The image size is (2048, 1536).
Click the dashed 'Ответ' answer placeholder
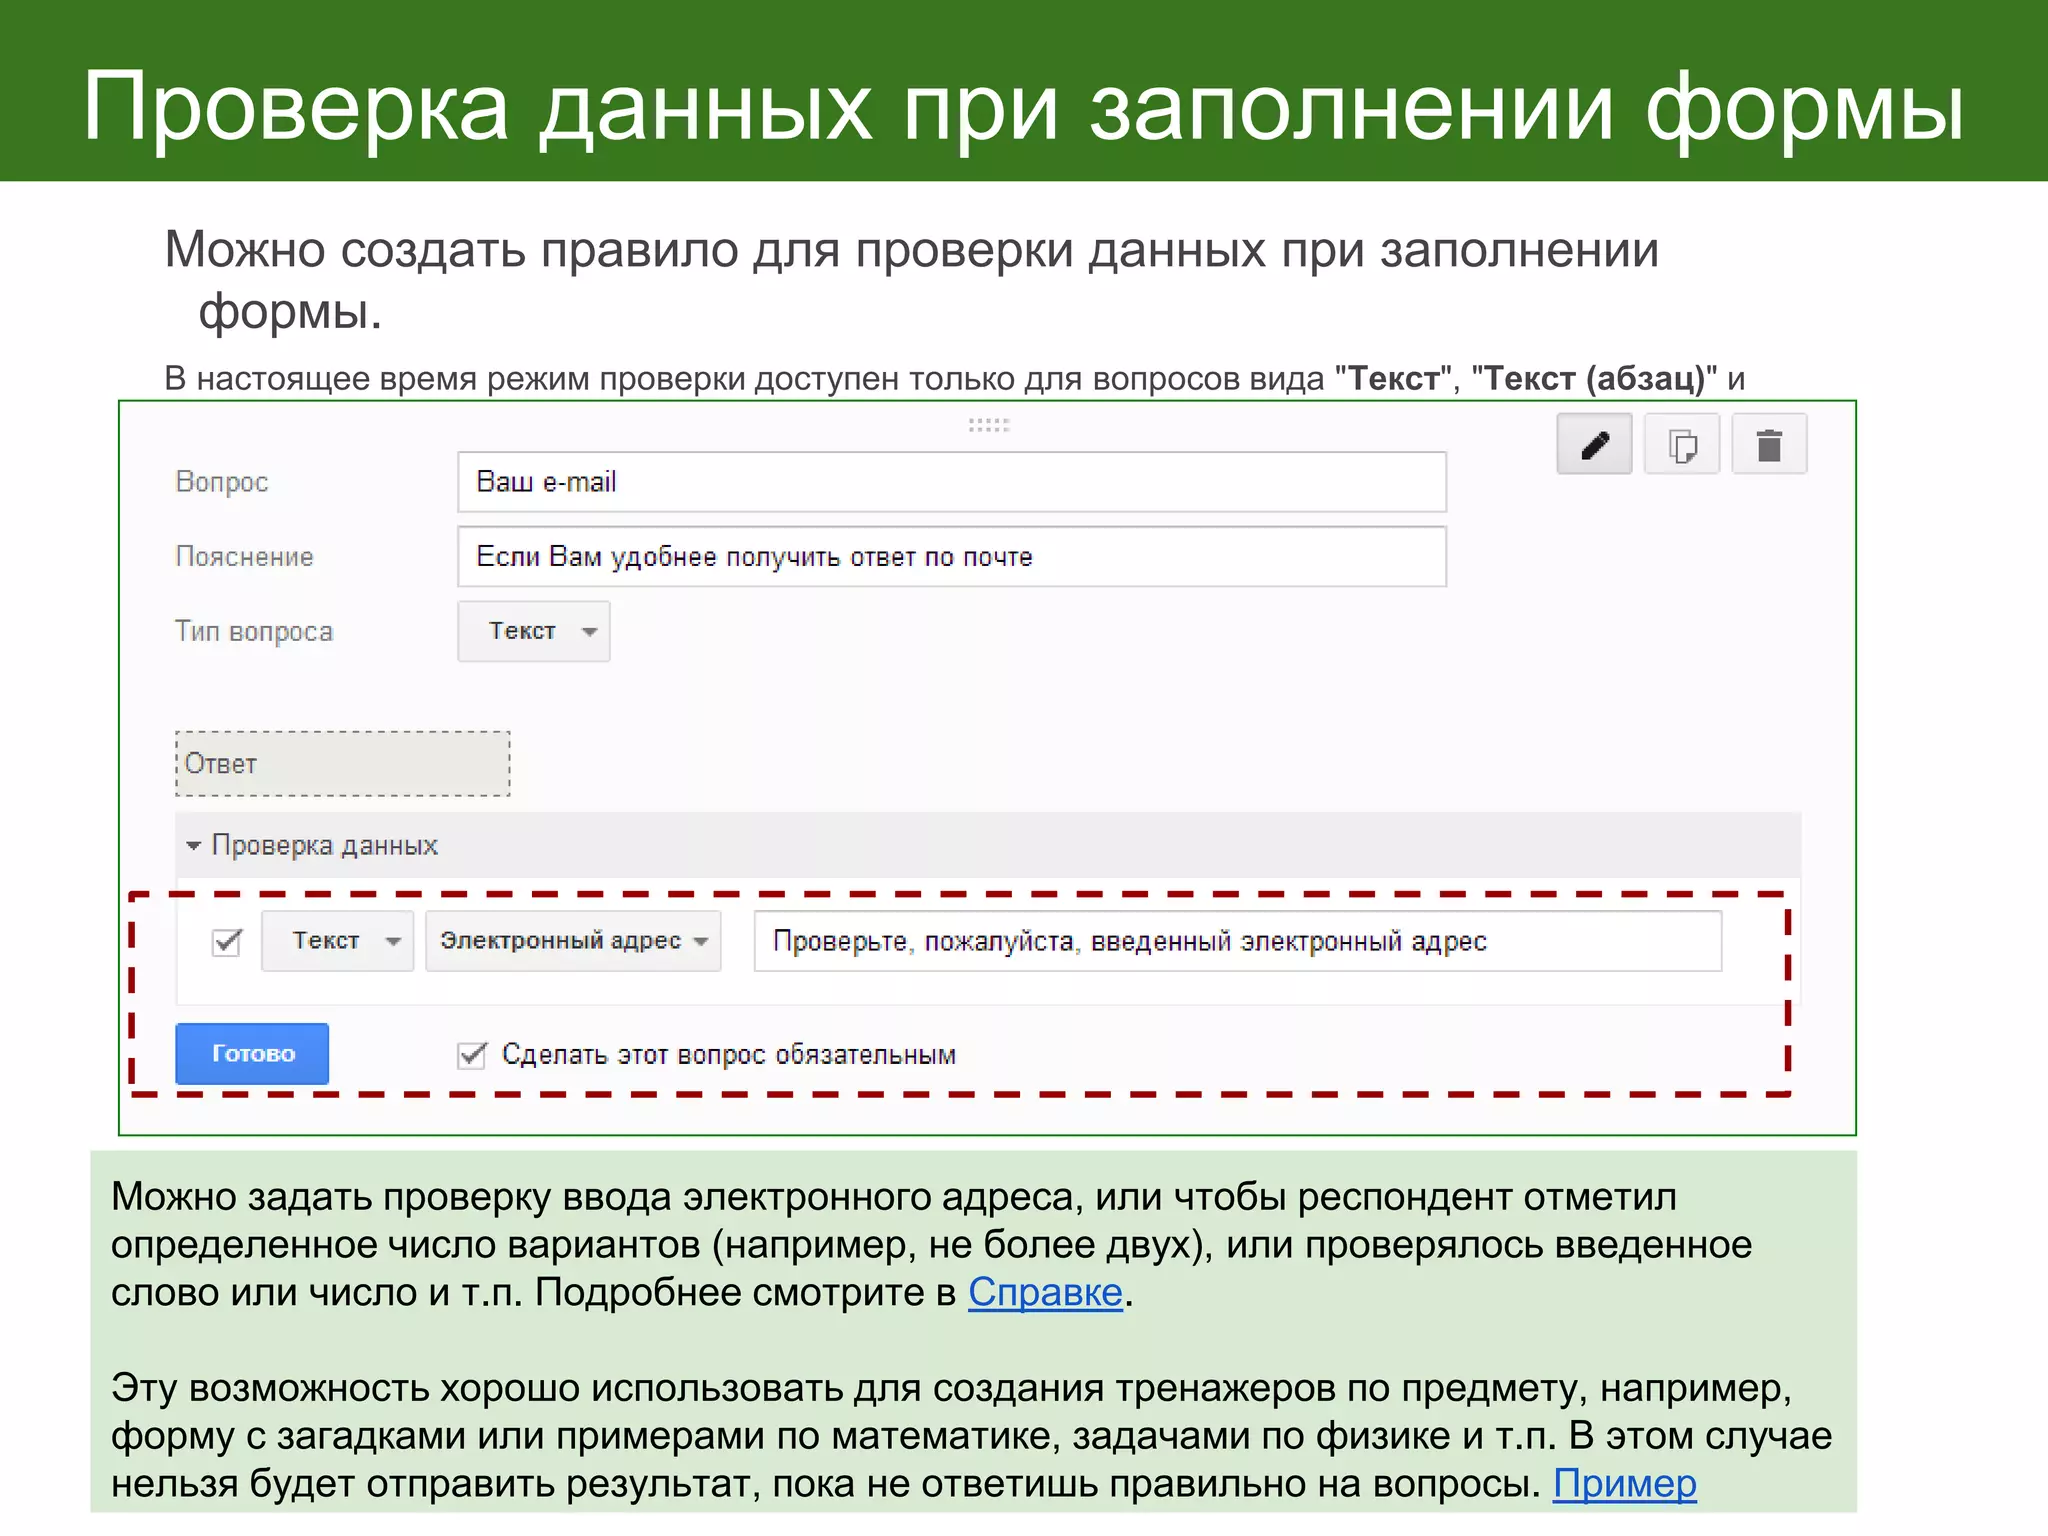[x=343, y=764]
